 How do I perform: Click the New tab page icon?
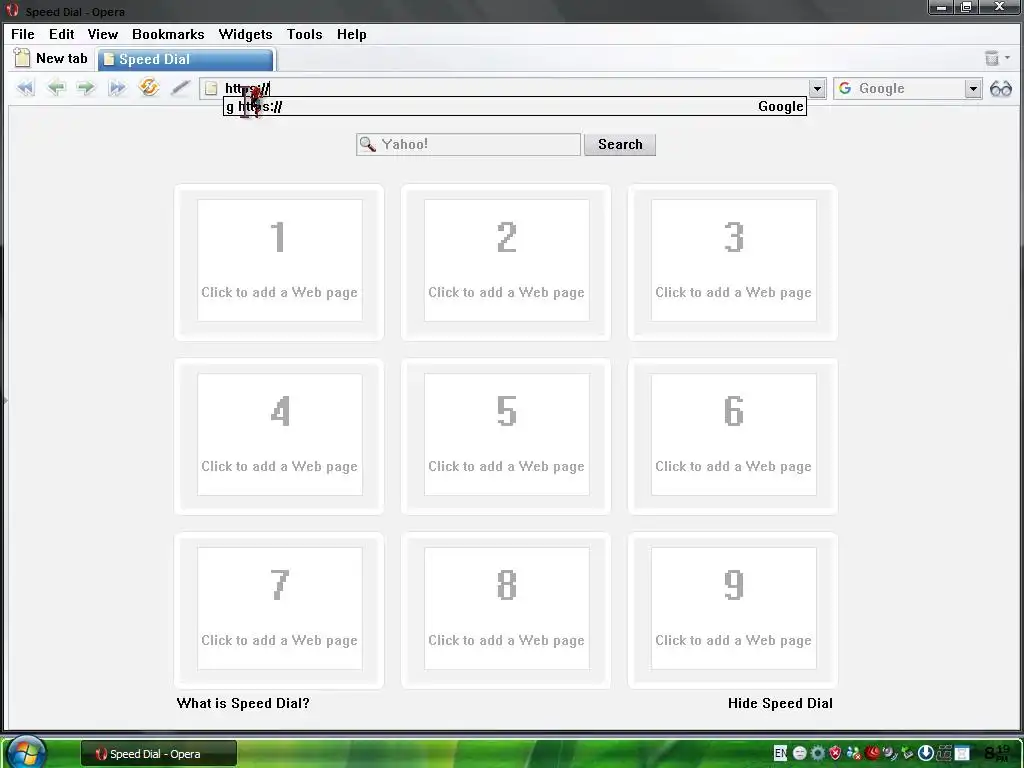22,58
